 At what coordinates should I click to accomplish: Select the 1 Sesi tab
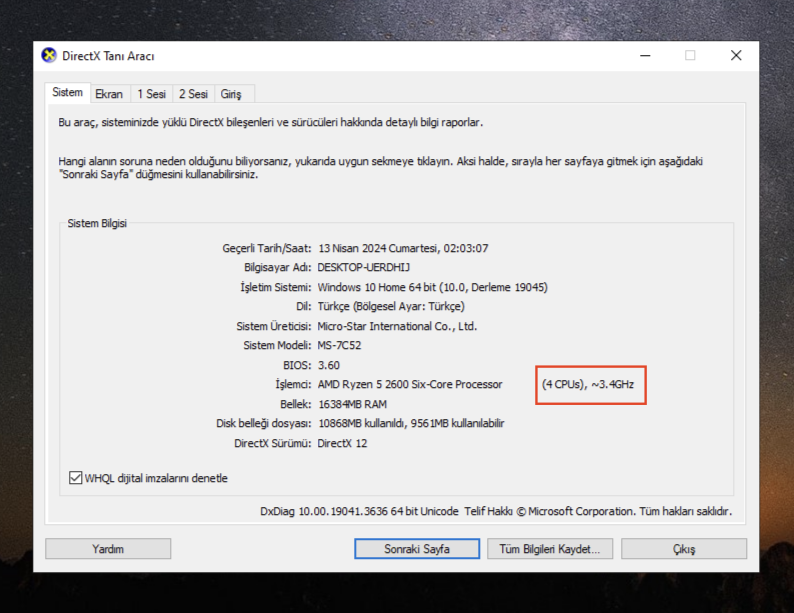[x=151, y=94]
